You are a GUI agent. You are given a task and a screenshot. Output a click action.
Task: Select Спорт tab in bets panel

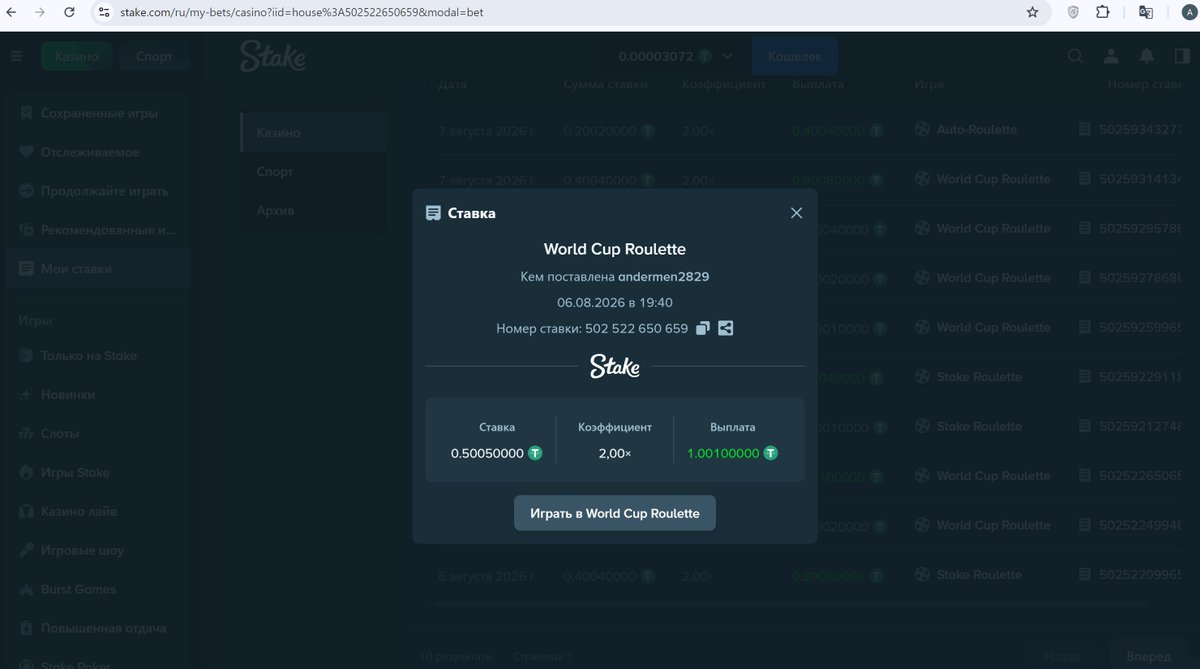pos(313,172)
